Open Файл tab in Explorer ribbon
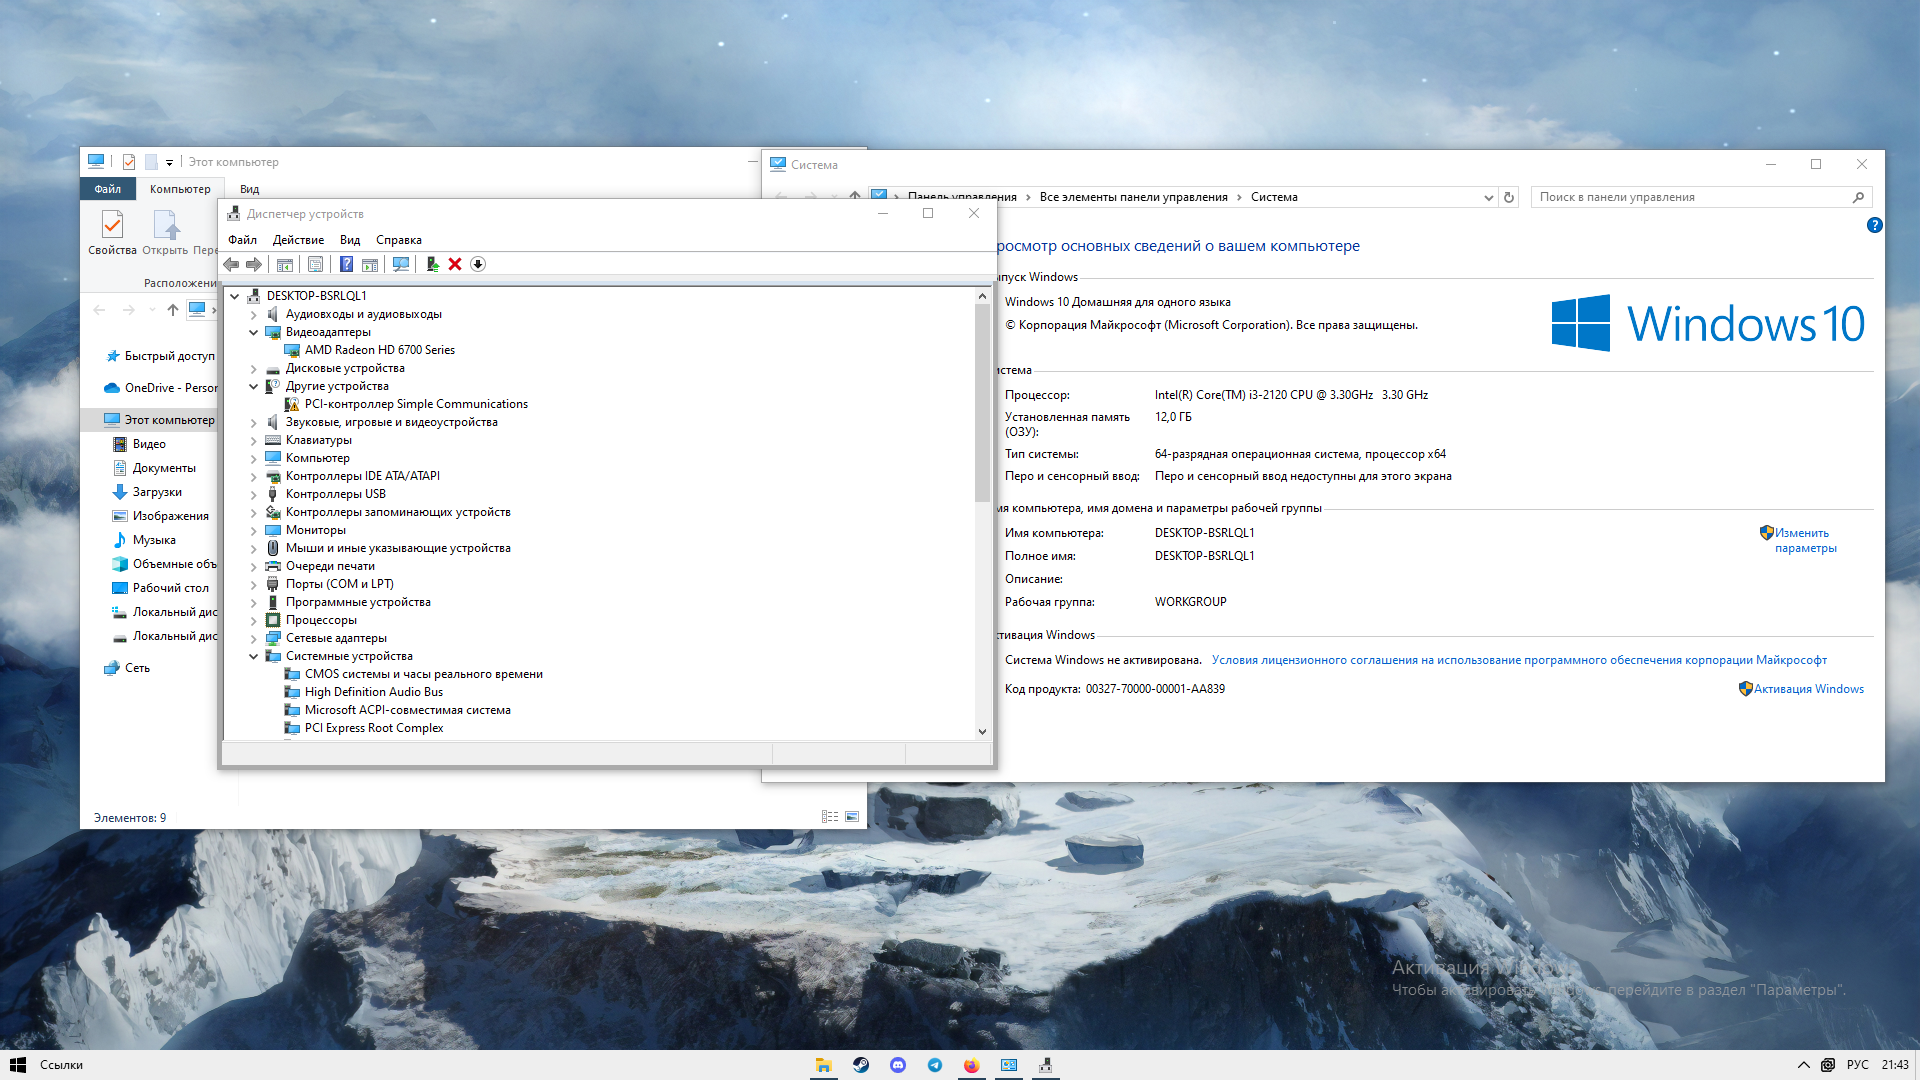Image resolution: width=1920 pixels, height=1080 pixels. pyautogui.click(x=108, y=189)
